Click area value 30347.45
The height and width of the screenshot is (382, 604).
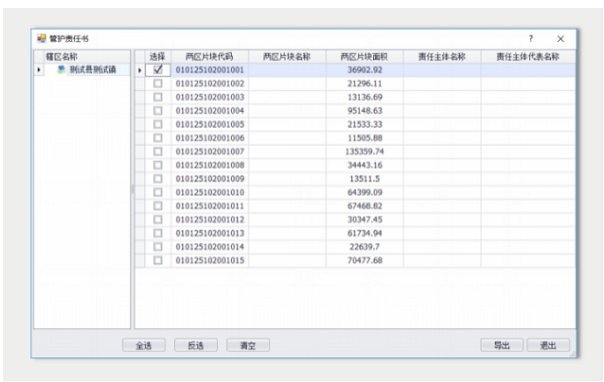pyautogui.click(x=365, y=219)
